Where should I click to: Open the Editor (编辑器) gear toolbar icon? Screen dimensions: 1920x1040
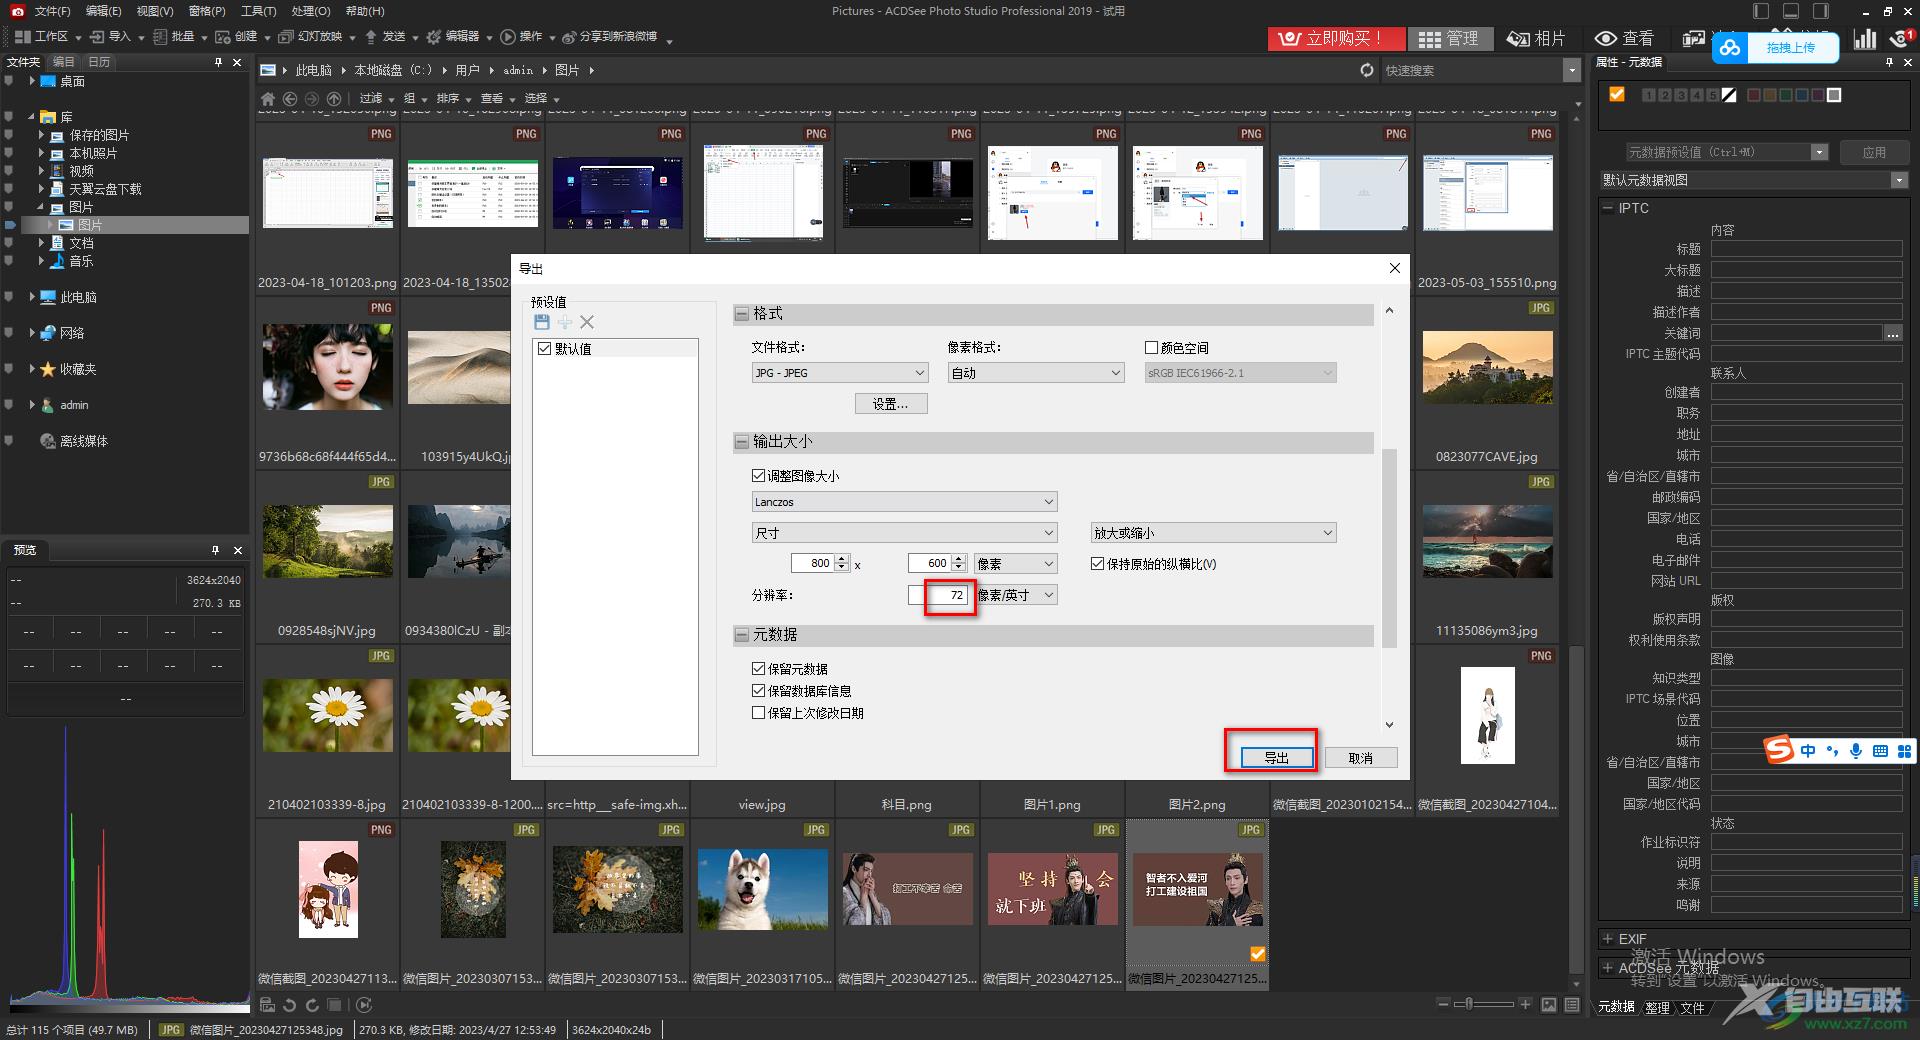pos(433,37)
